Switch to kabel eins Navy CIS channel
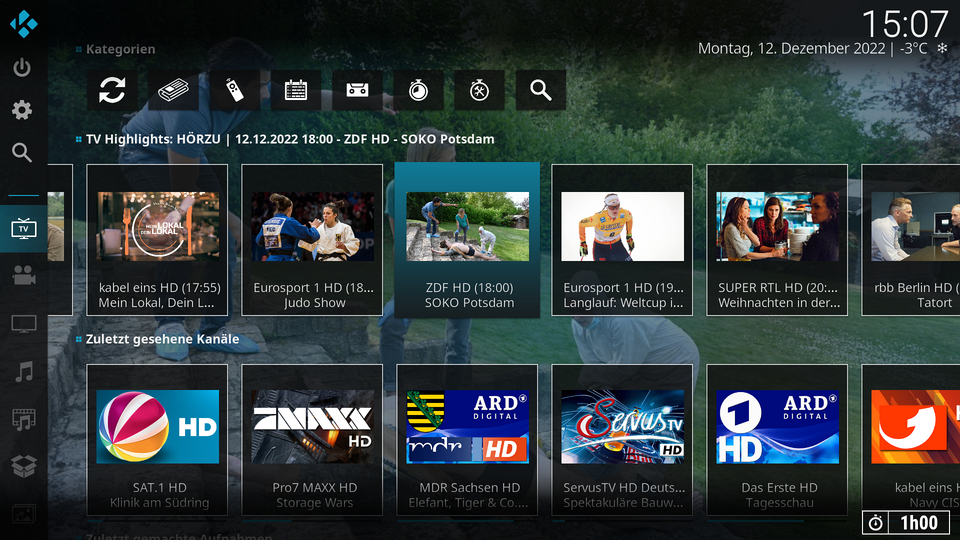Screen dimensions: 960x540 point(911,440)
